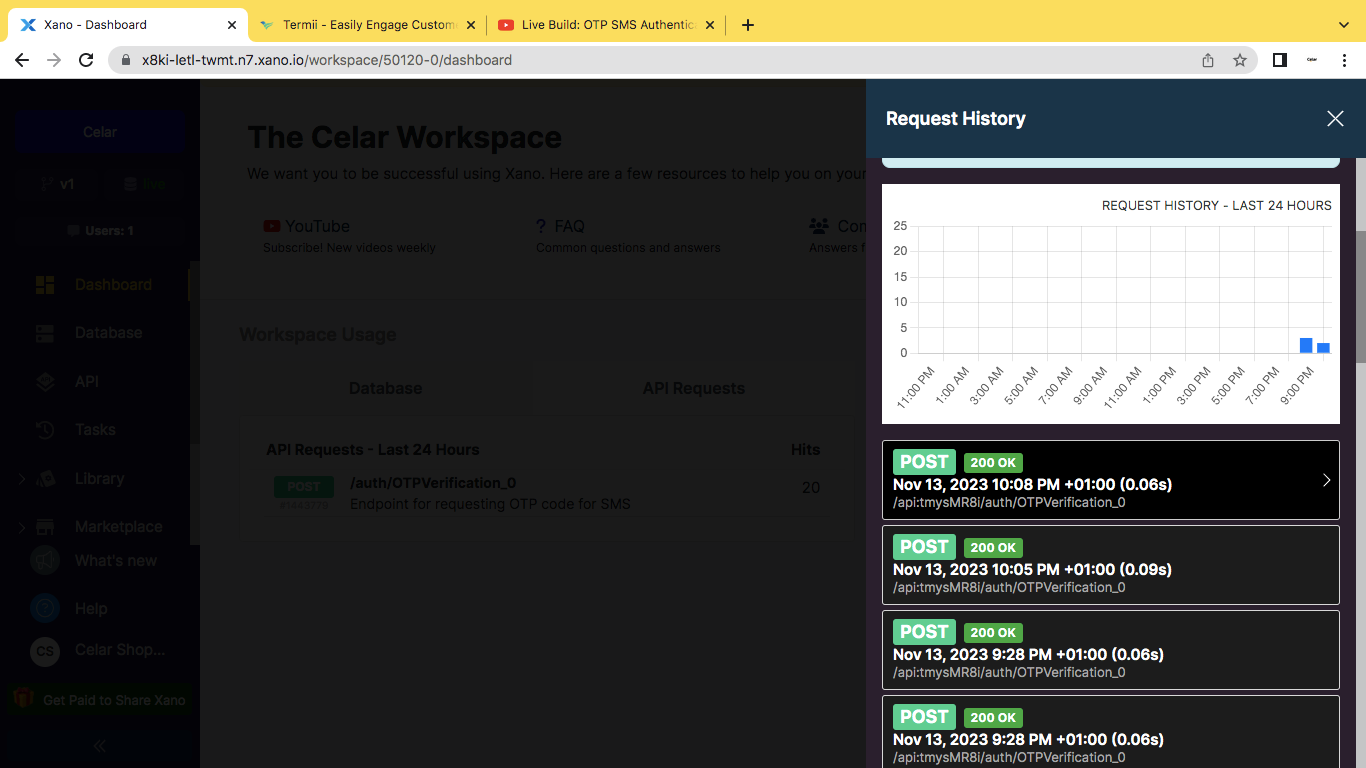Switch to Database usage tab
Viewport: 1366px width, 768px height.
pos(385,388)
